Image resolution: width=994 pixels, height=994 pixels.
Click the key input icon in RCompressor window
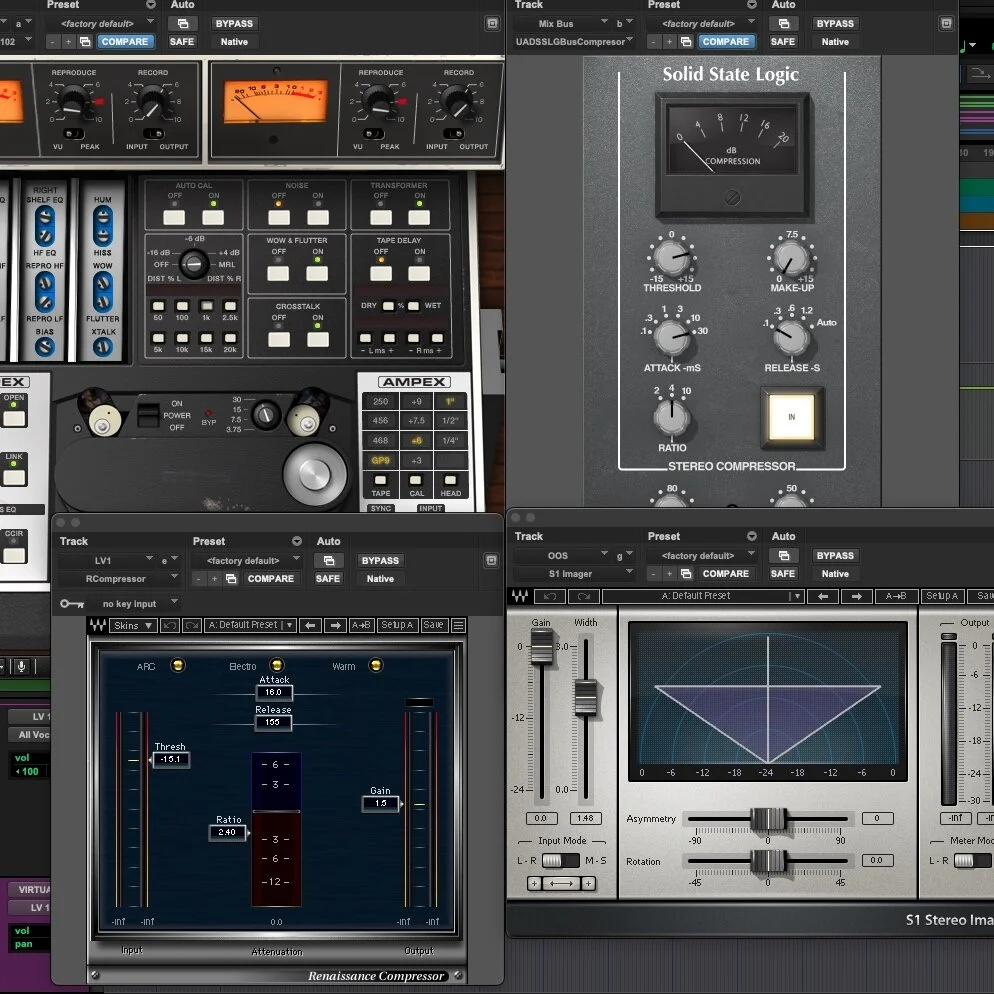(72, 604)
